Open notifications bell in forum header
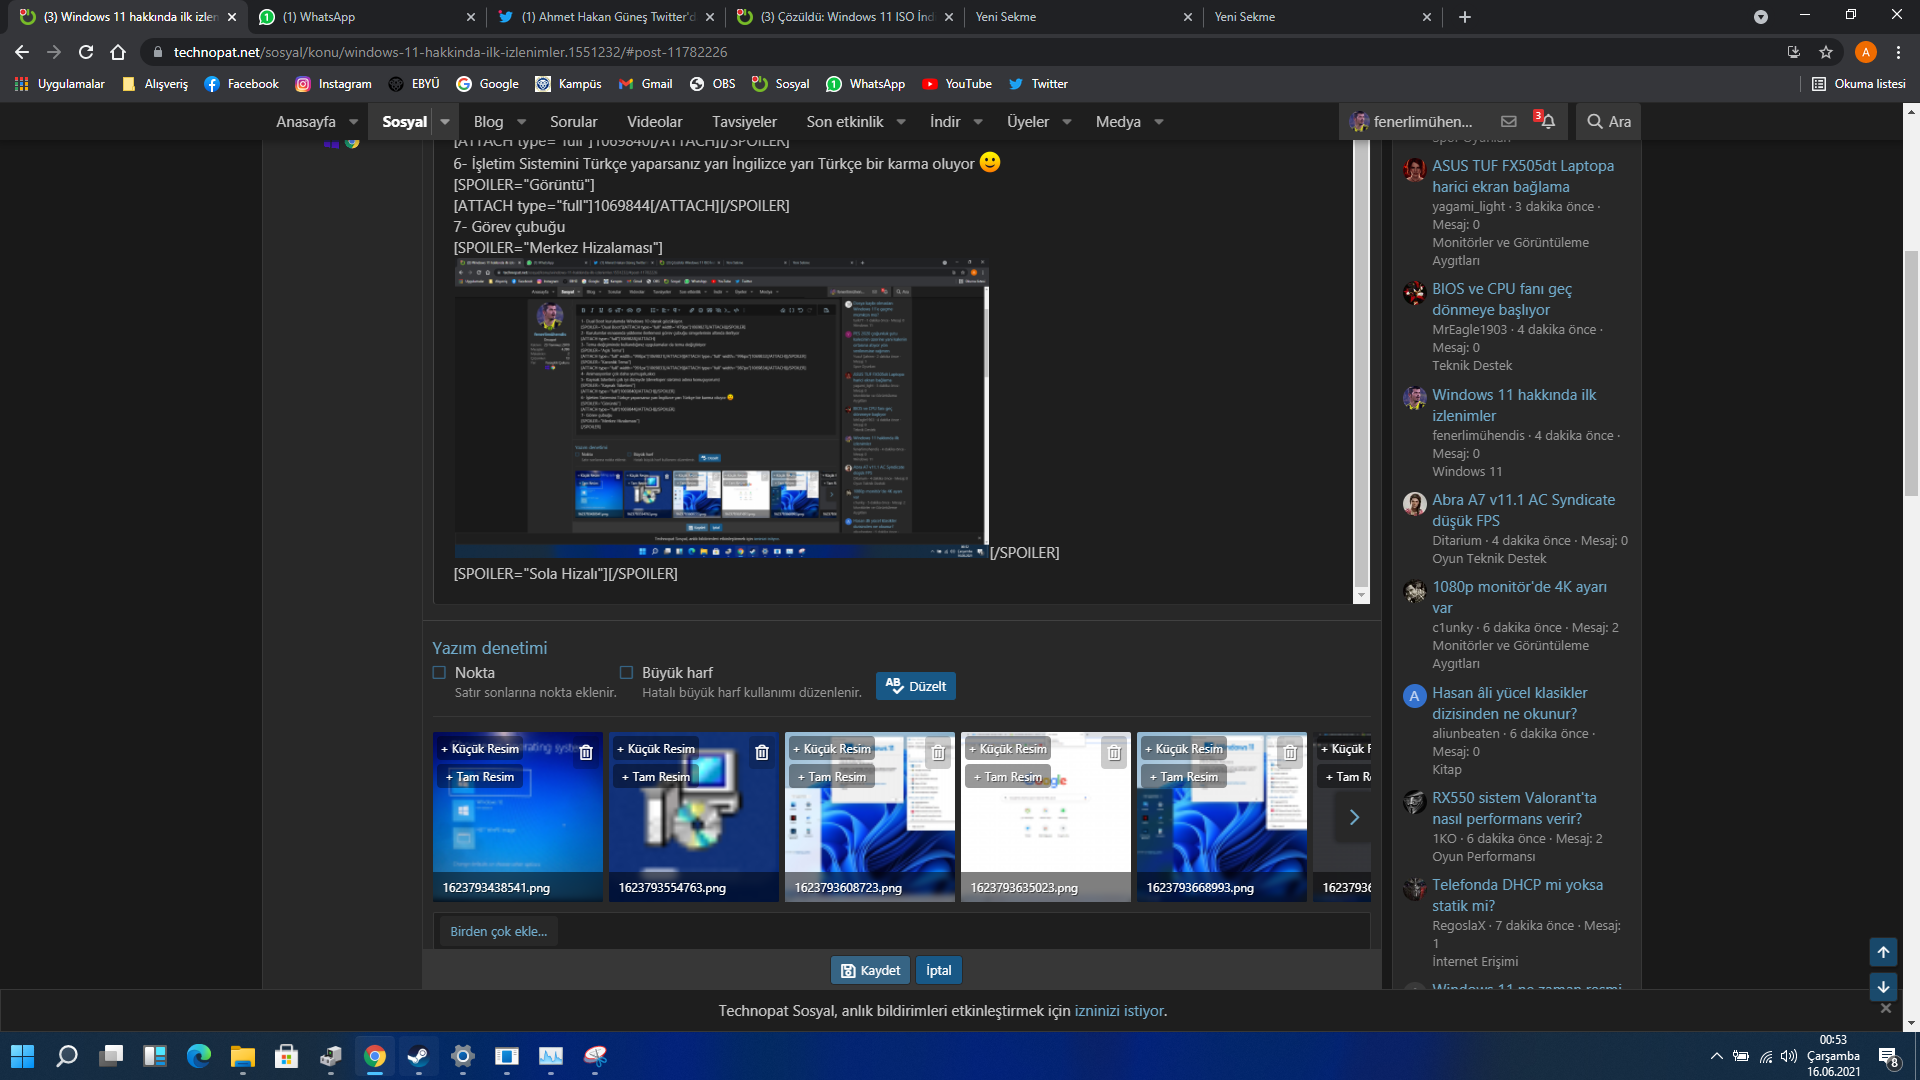 pyautogui.click(x=1547, y=121)
